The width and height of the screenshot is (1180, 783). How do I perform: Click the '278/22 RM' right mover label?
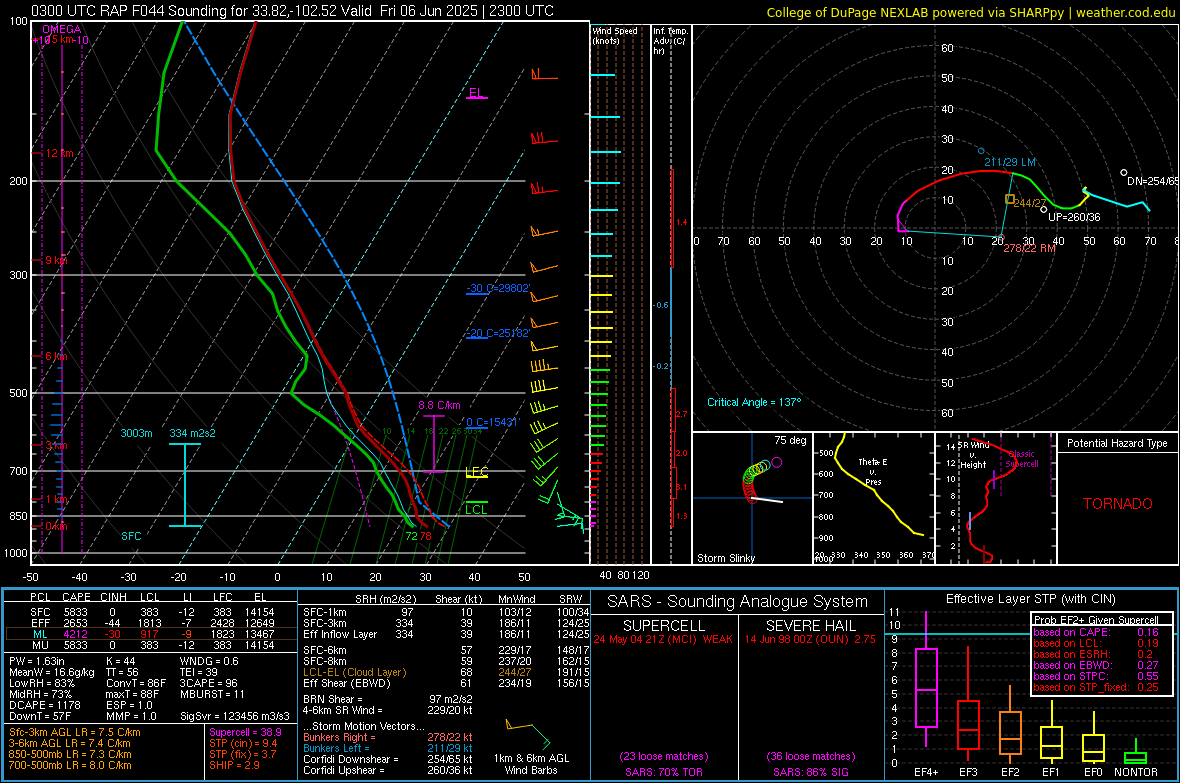tap(1029, 248)
